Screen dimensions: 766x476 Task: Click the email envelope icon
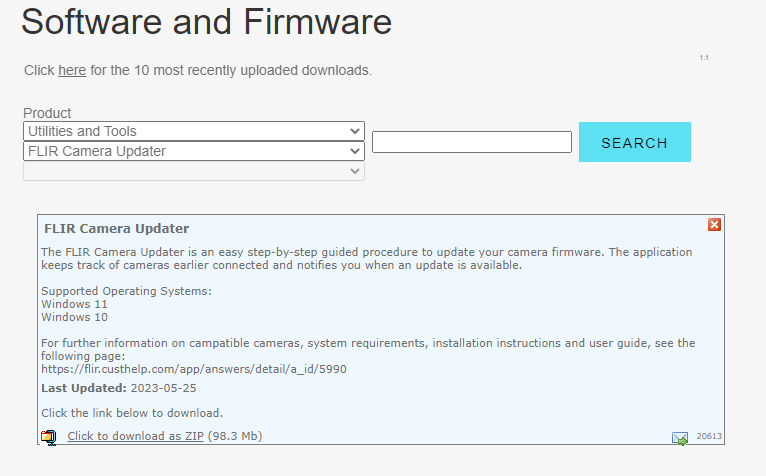680,438
